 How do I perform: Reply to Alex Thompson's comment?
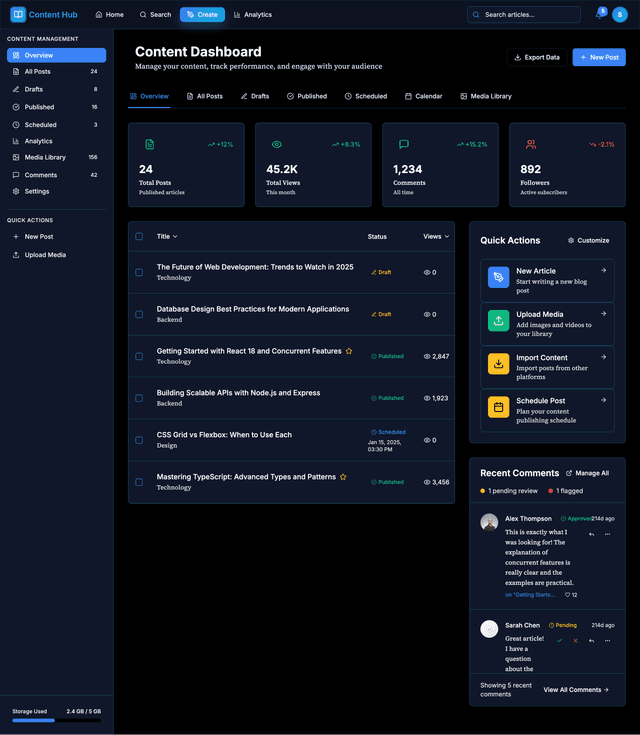pyautogui.click(x=591, y=534)
